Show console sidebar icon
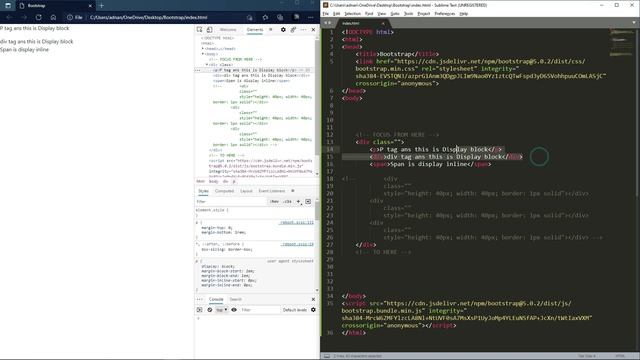The width and height of the screenshot is (640, 360). (x=200, y=310)
